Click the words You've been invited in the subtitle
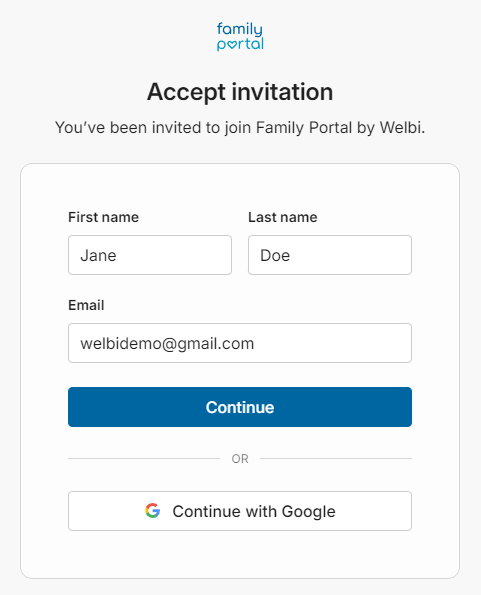Viewport: 481px width, 595px height. (x=128, y=128)
